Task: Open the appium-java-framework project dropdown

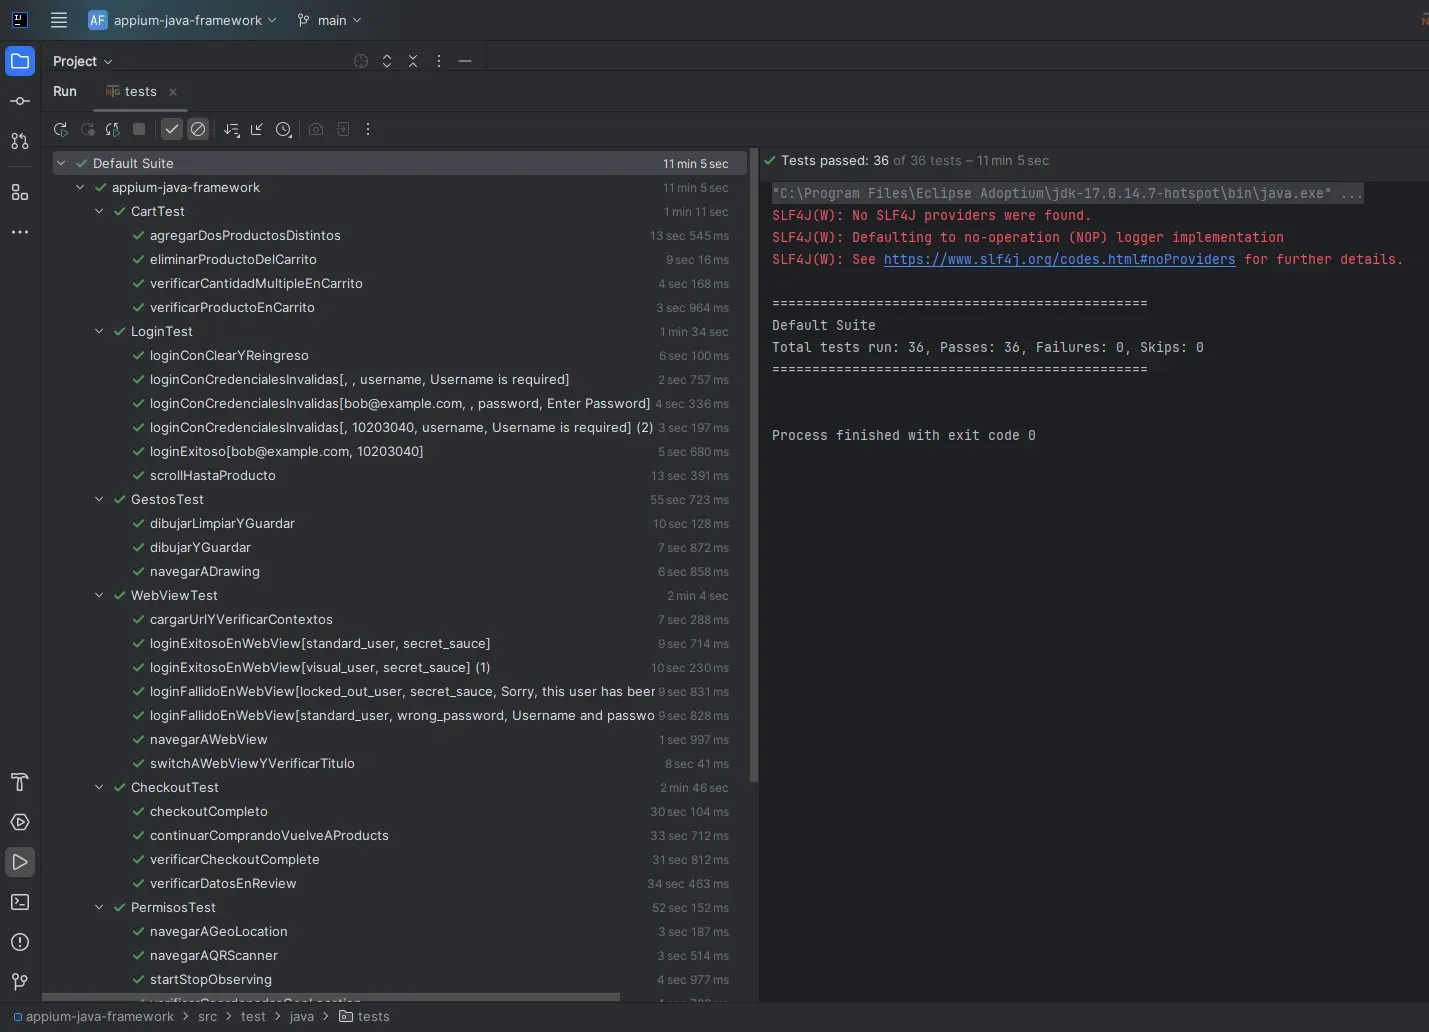Action: (182, 20)
